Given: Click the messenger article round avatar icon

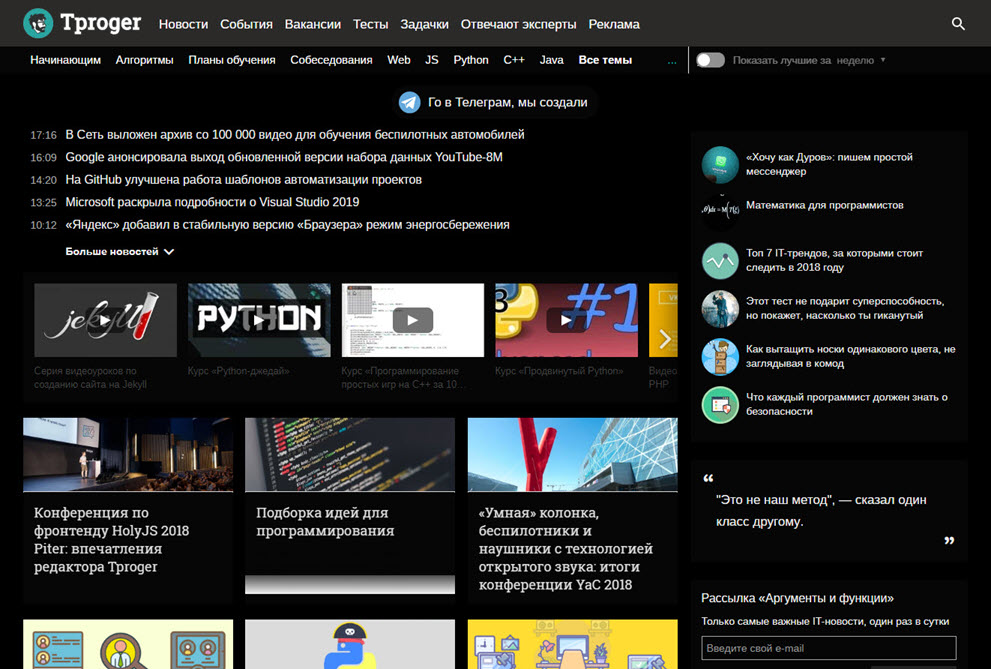Looking at the screenshot, I should (x=720, y=164).
